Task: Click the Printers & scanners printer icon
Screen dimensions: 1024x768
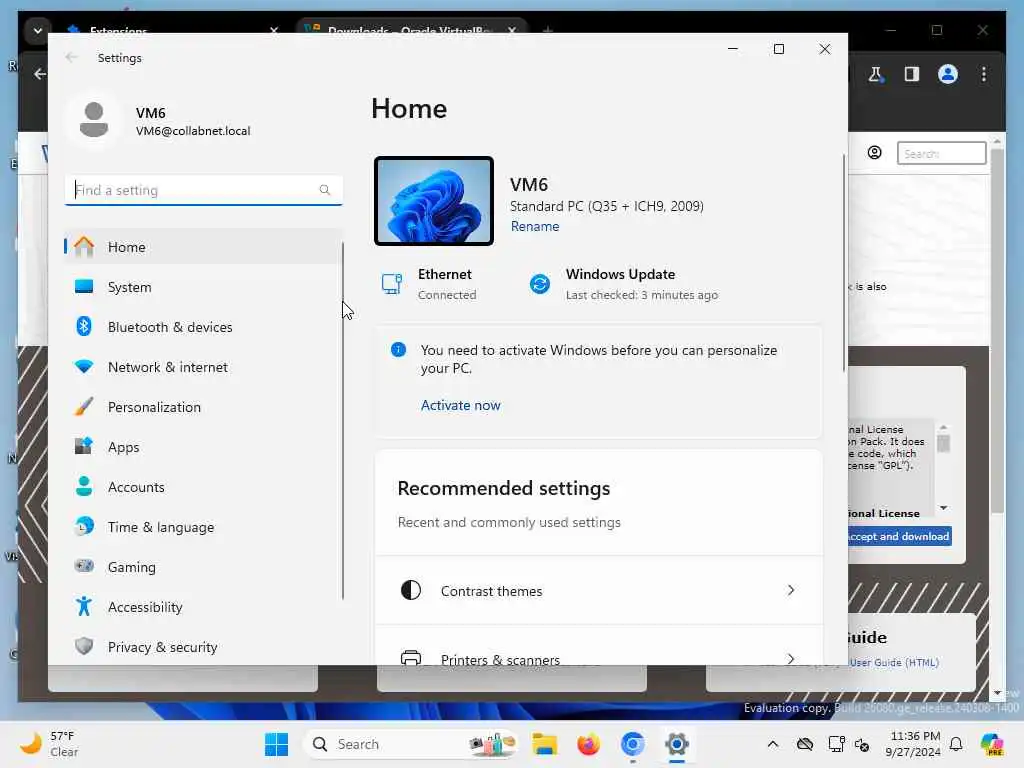Action: pos(411,658)
